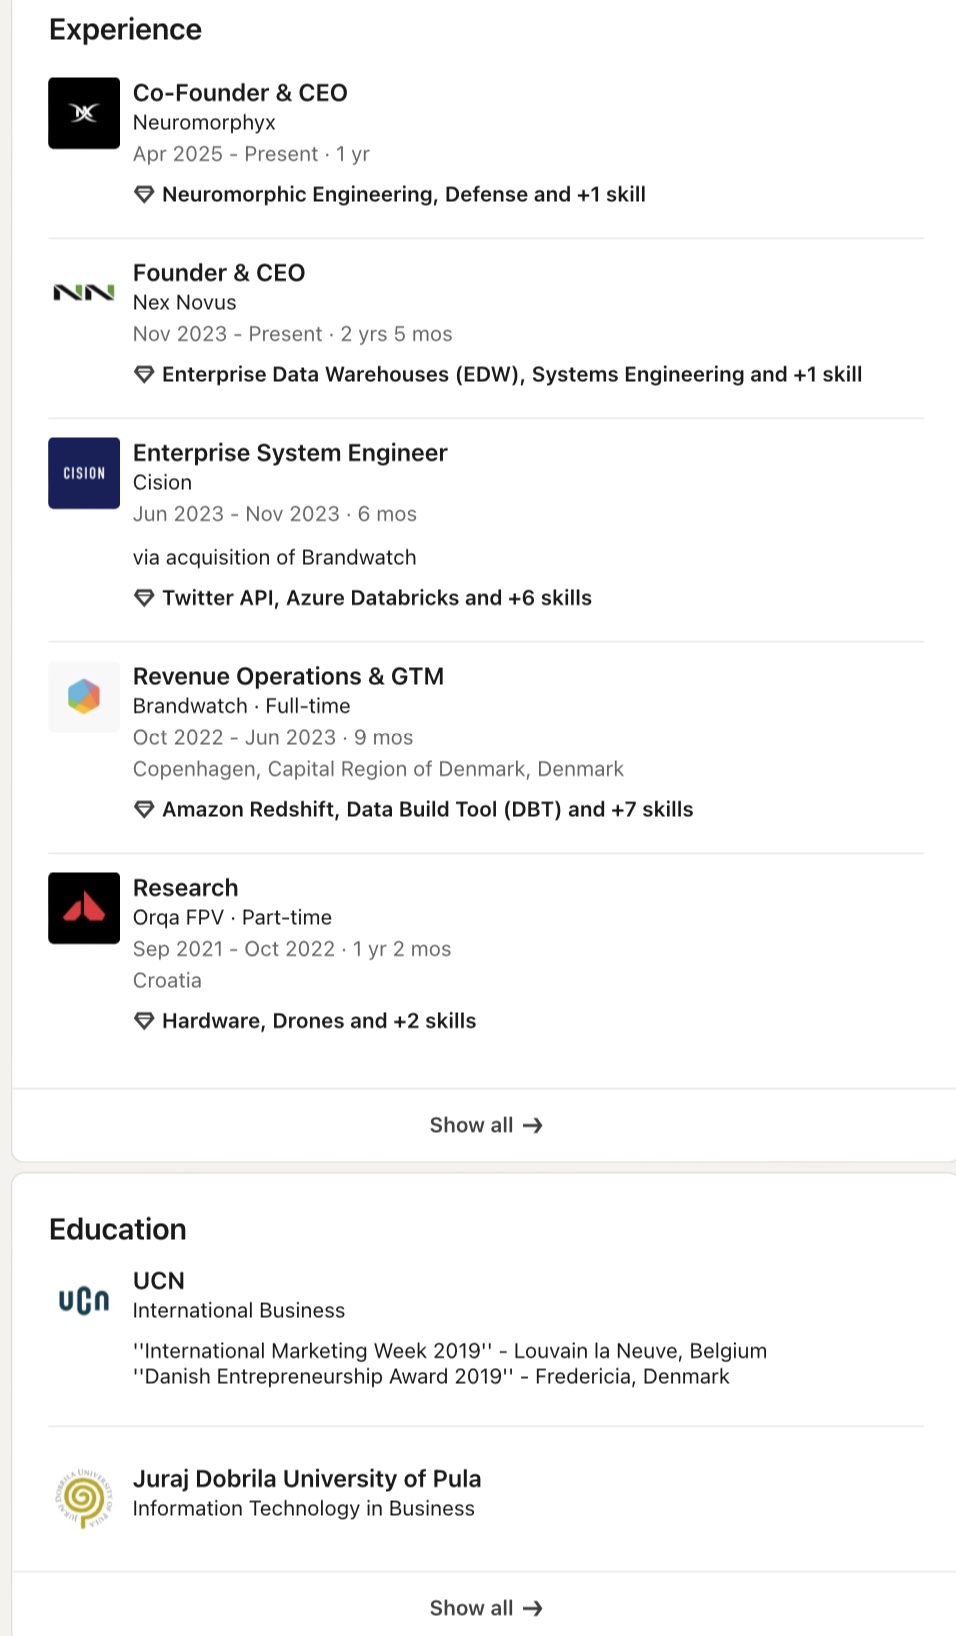The width and height of the screenshot is (956, 1636).
Task: Open the UCN school logo
Action: click(84, 1300)
